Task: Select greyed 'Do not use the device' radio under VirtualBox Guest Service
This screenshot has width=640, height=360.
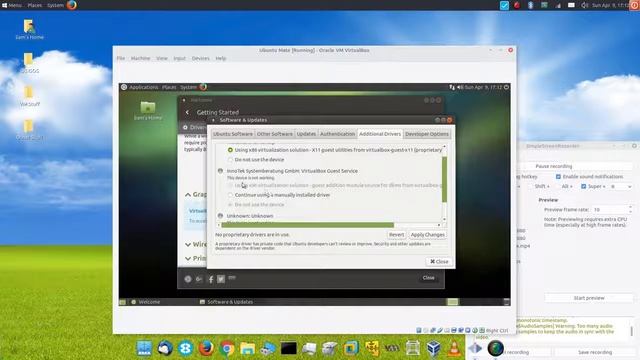Action: point(230,204)
